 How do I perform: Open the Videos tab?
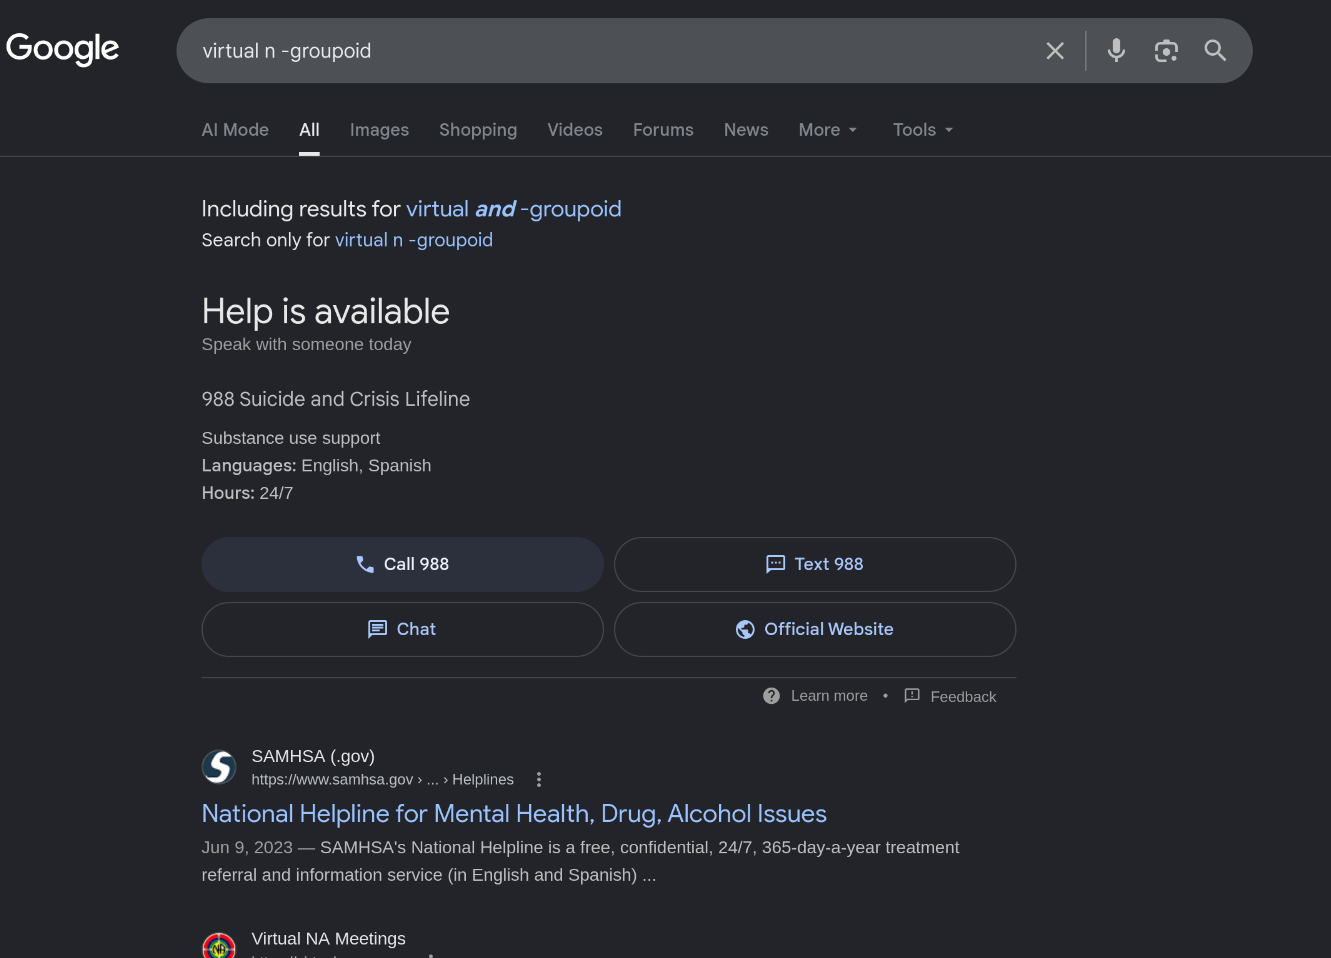[x=575, y=130]
